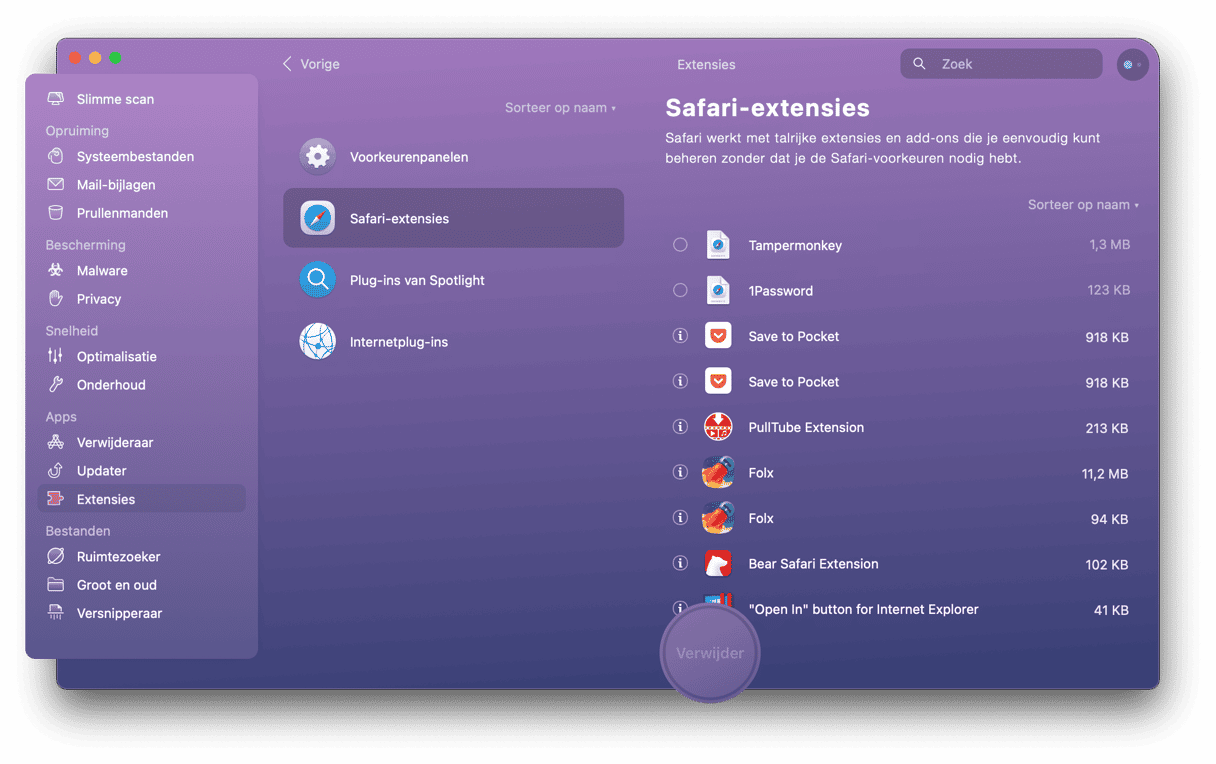Open the Privacy hand icon
The width and height of the screenshot is (1216, 764).
(x=56, y=299)
